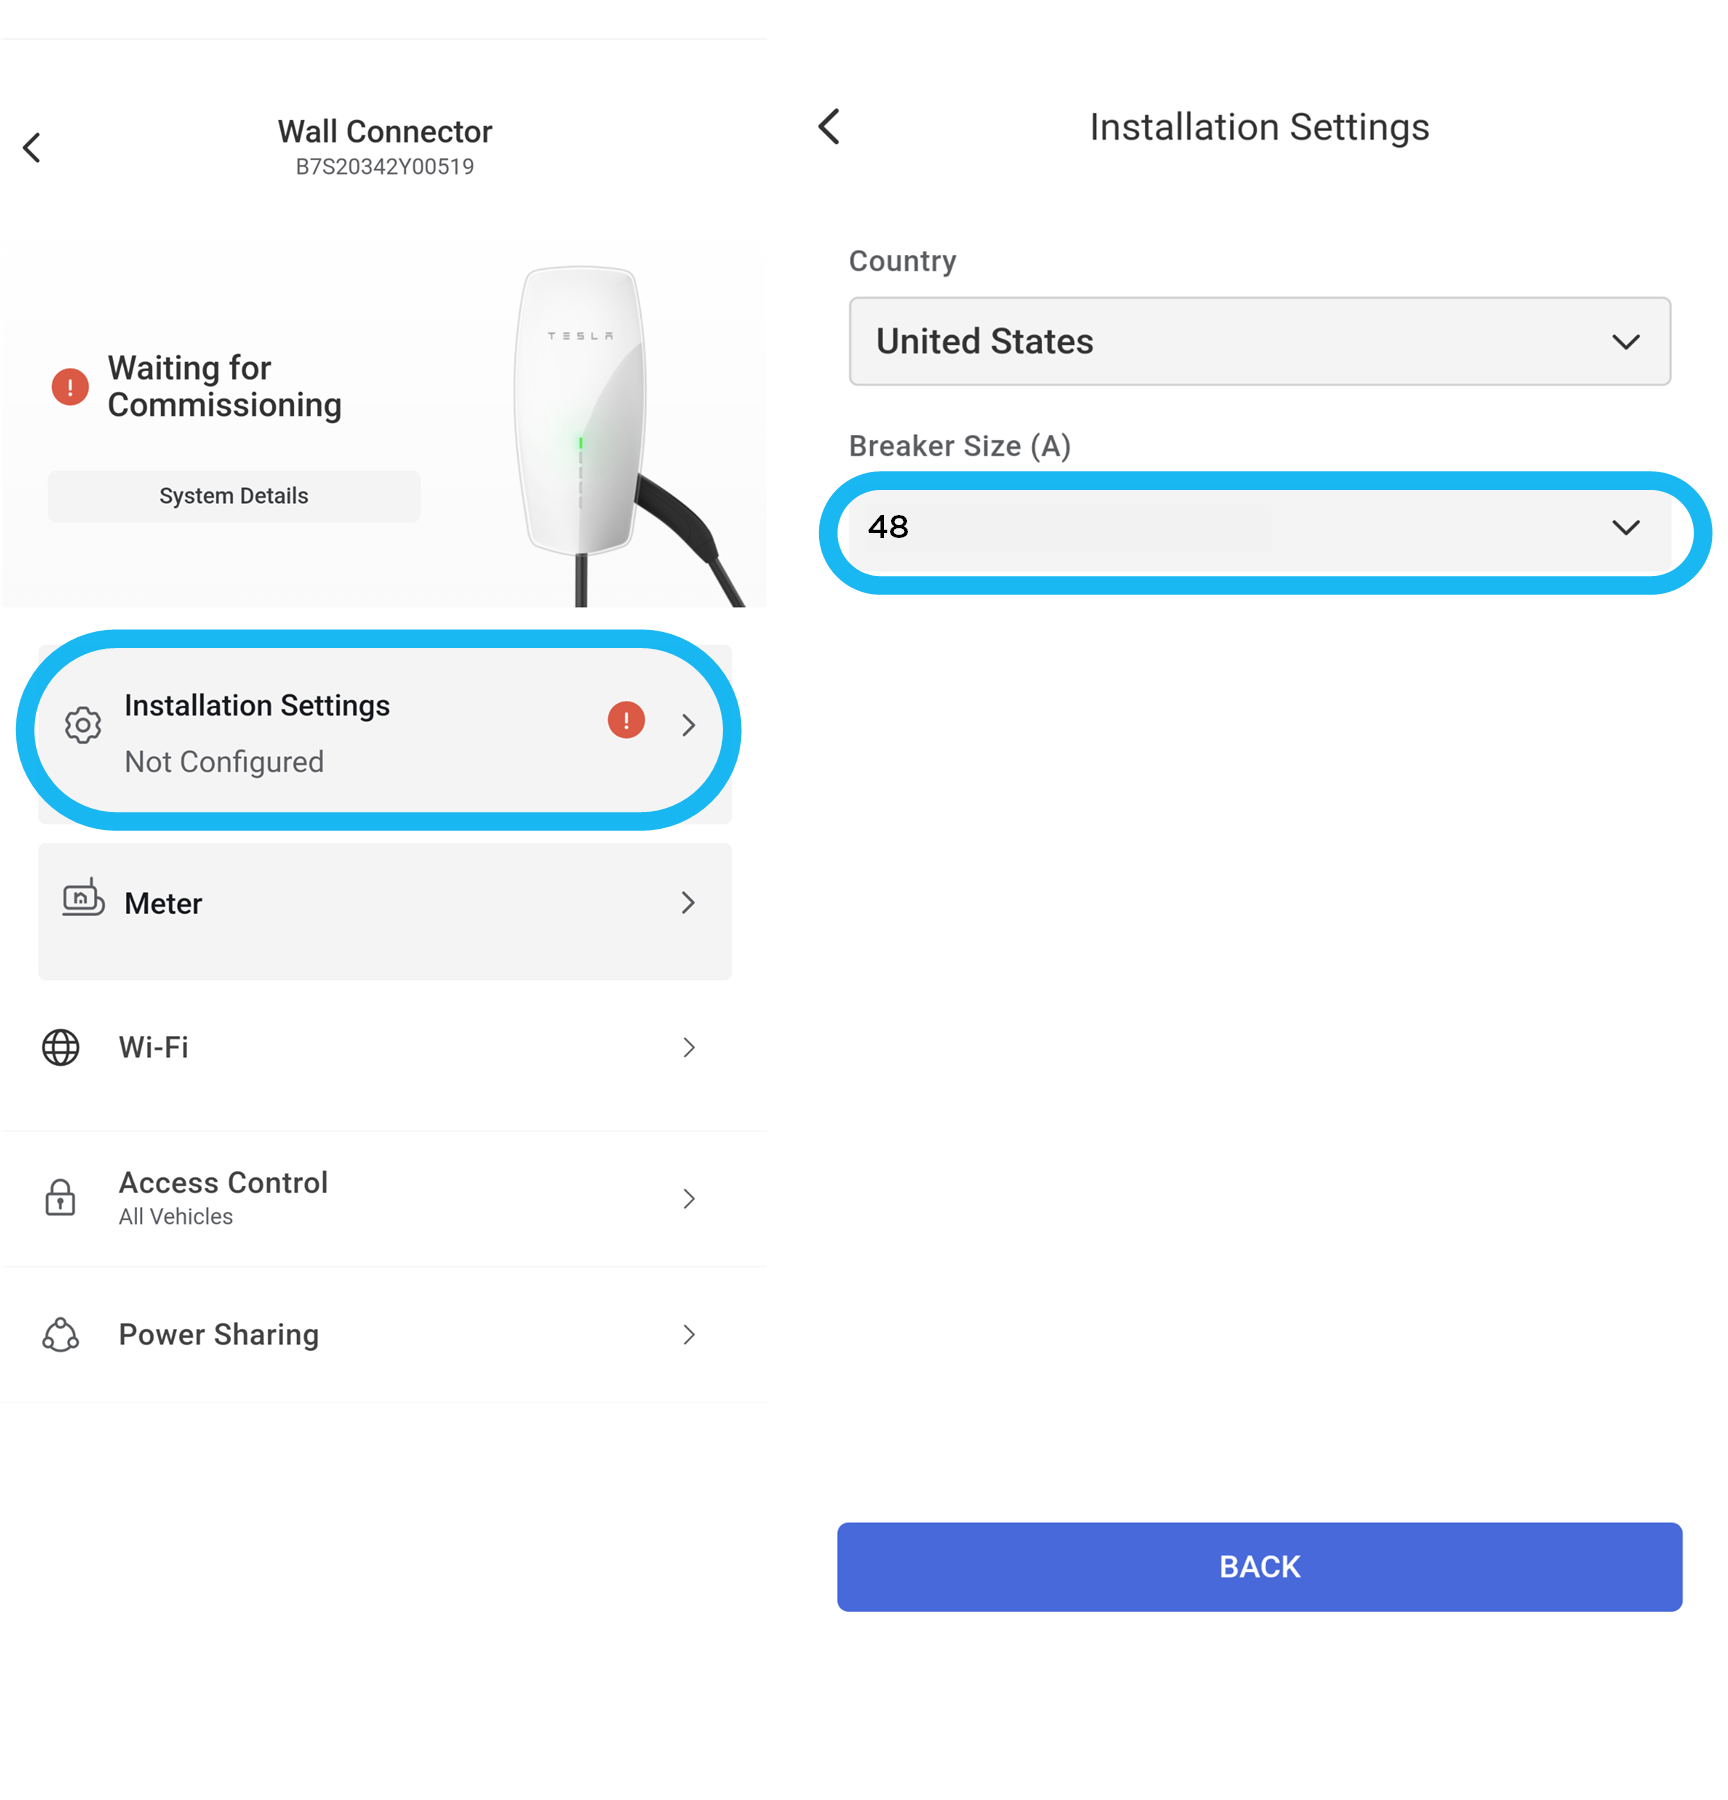Go back from the Installation Settings screen
Image resolution: width=1728 pixels, height=1800 pixels.
(829, 127)
